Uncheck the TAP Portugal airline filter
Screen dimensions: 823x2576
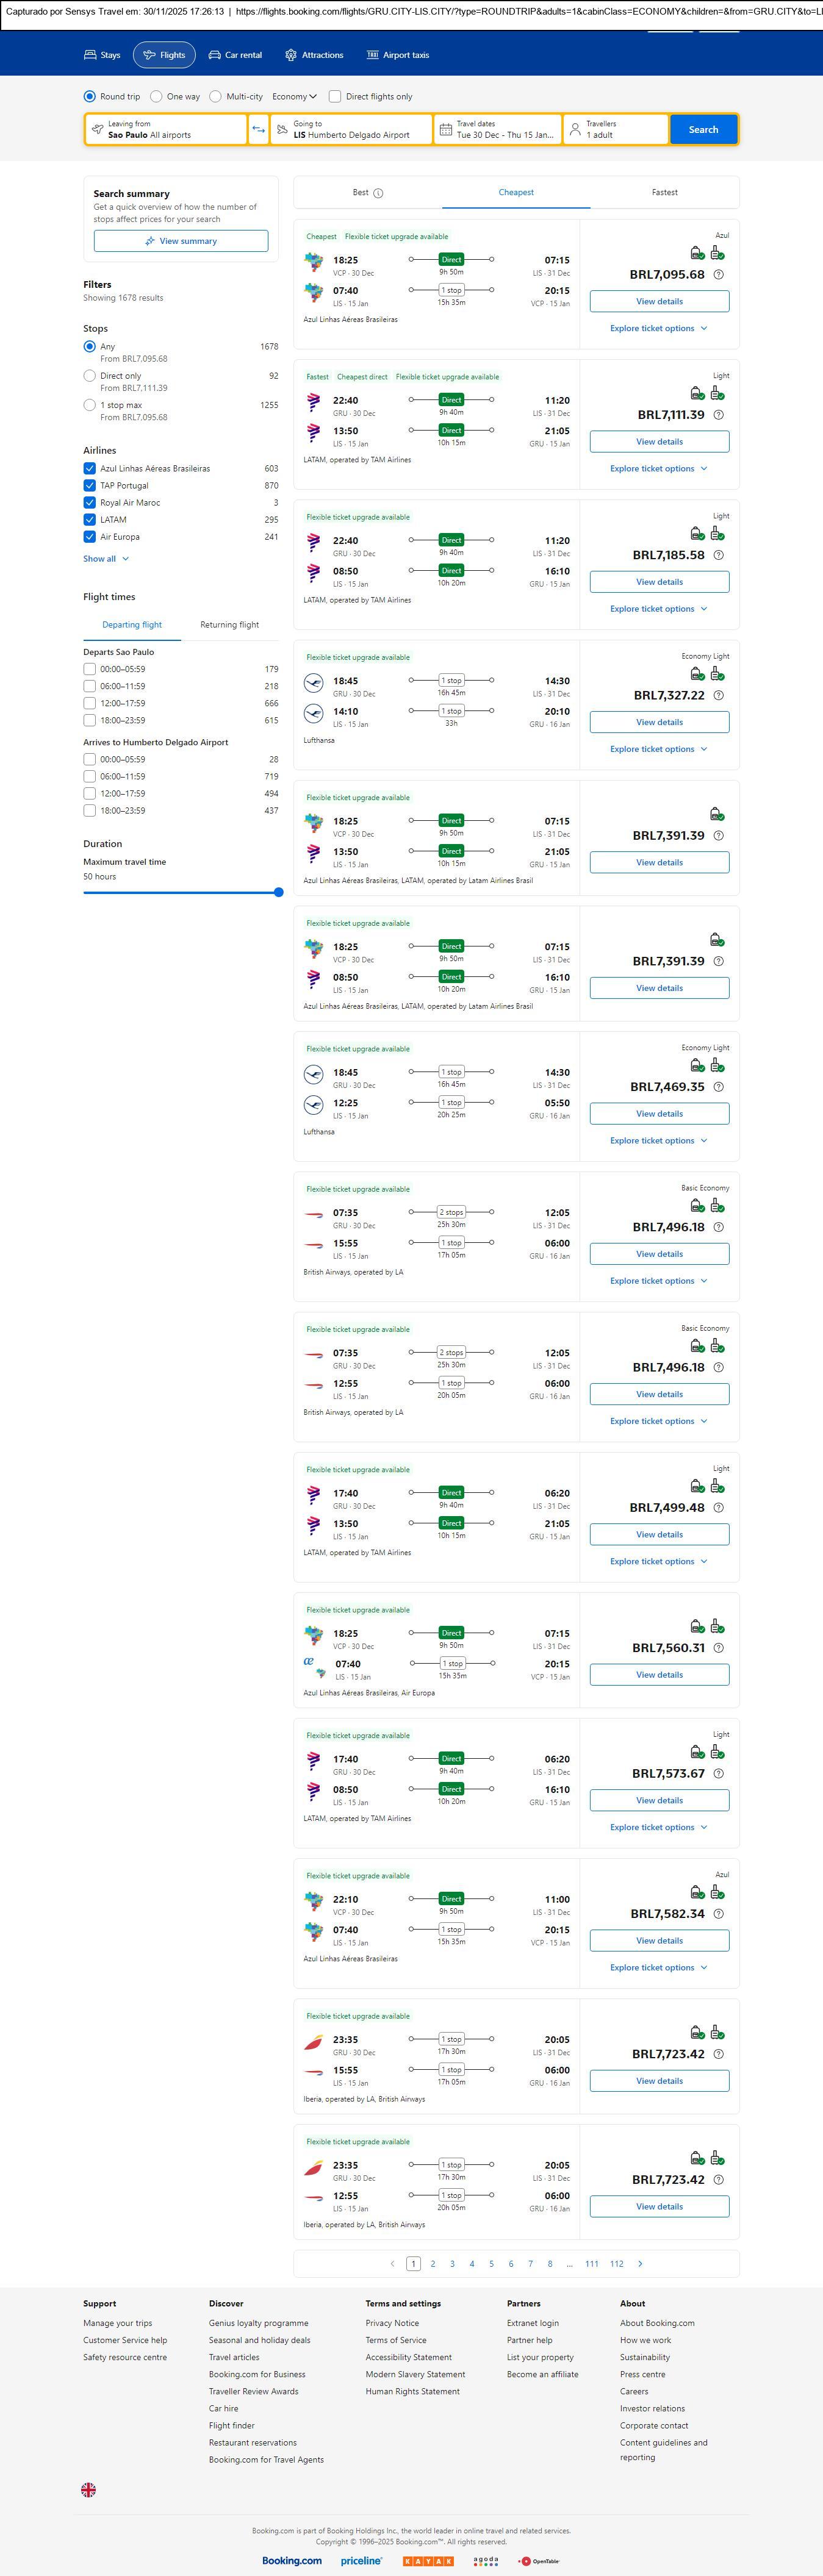pos(90,485)
